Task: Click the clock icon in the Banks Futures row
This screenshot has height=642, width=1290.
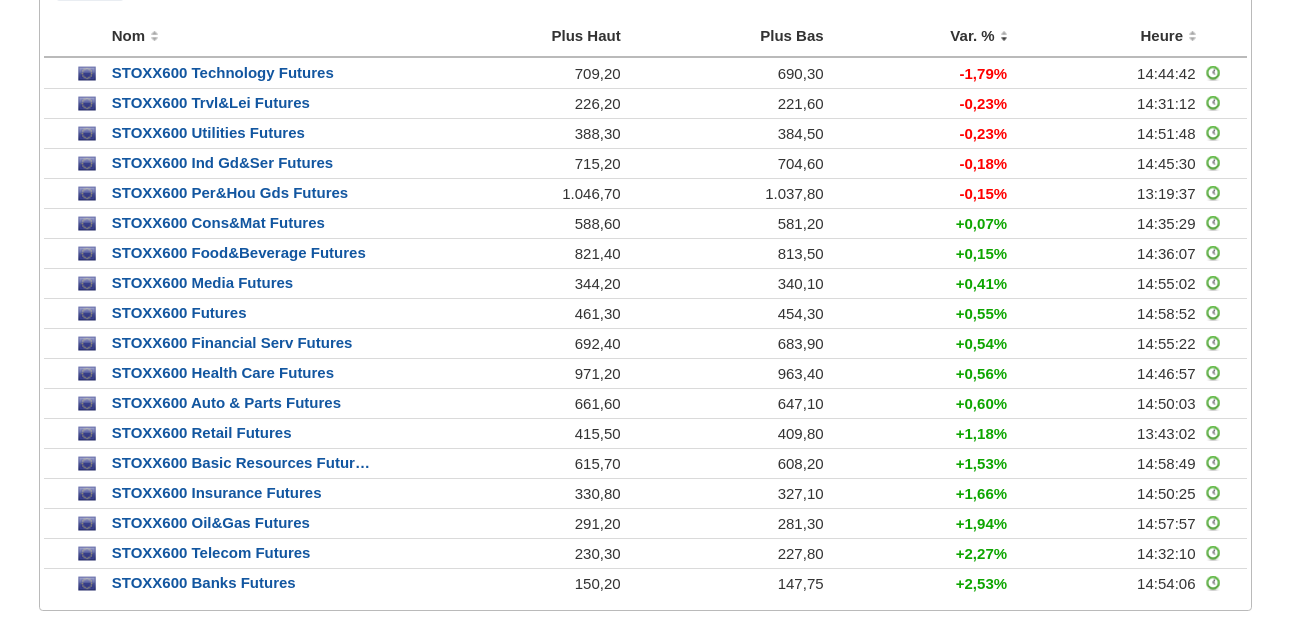Action: (1213, 583)
